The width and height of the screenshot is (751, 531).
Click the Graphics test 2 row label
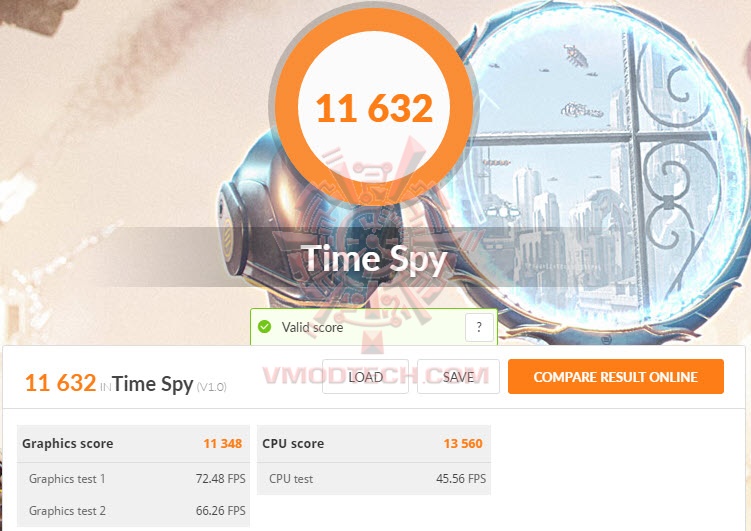click(x=67, y=511)
